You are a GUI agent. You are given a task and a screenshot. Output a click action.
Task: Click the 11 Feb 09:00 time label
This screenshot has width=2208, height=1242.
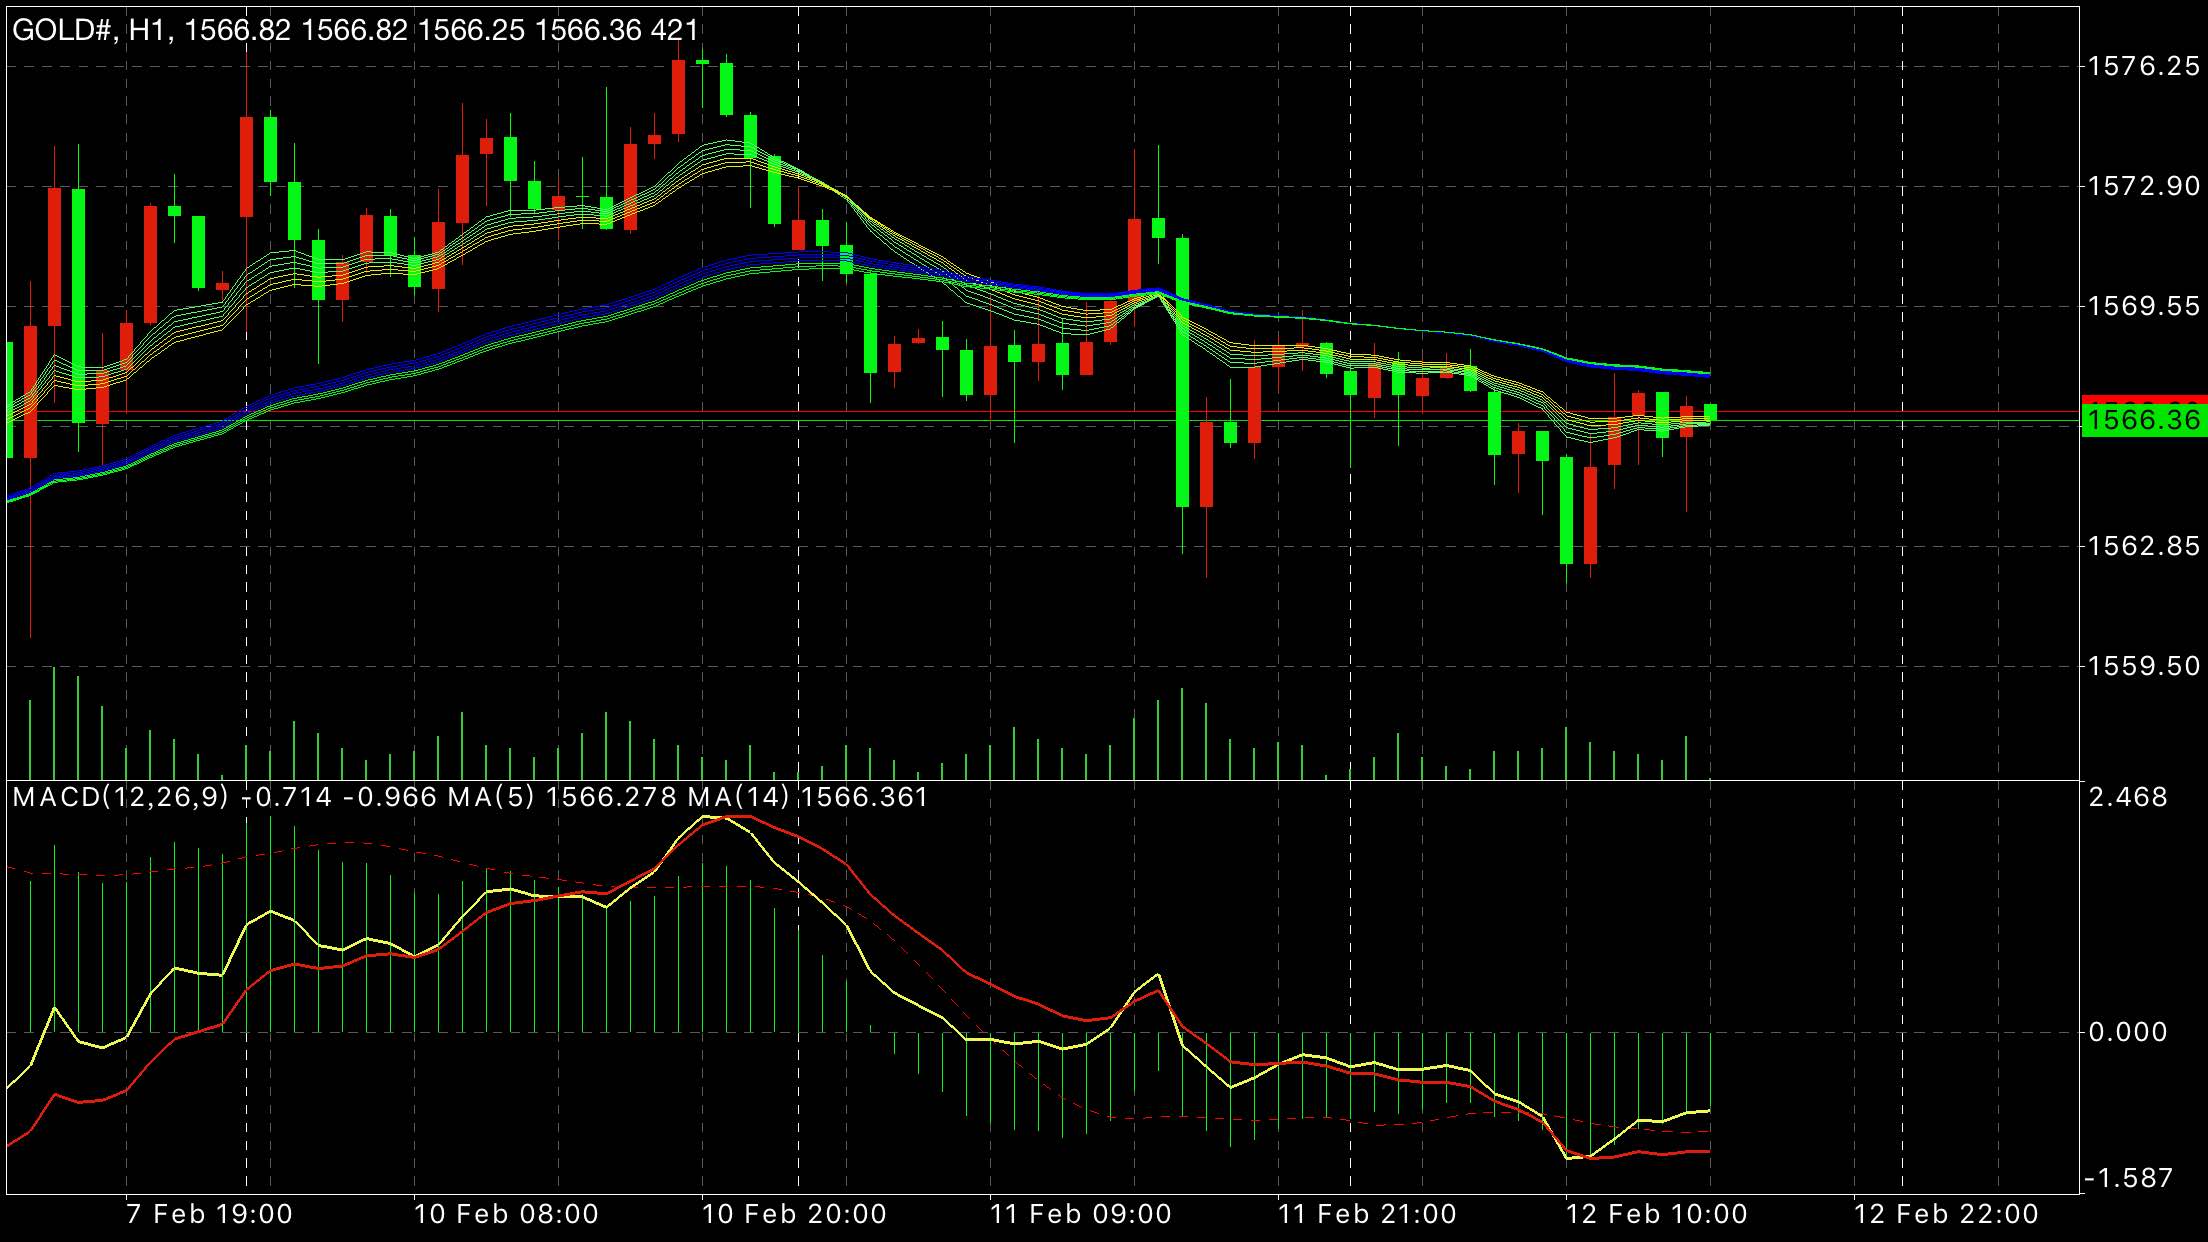1081,1214
